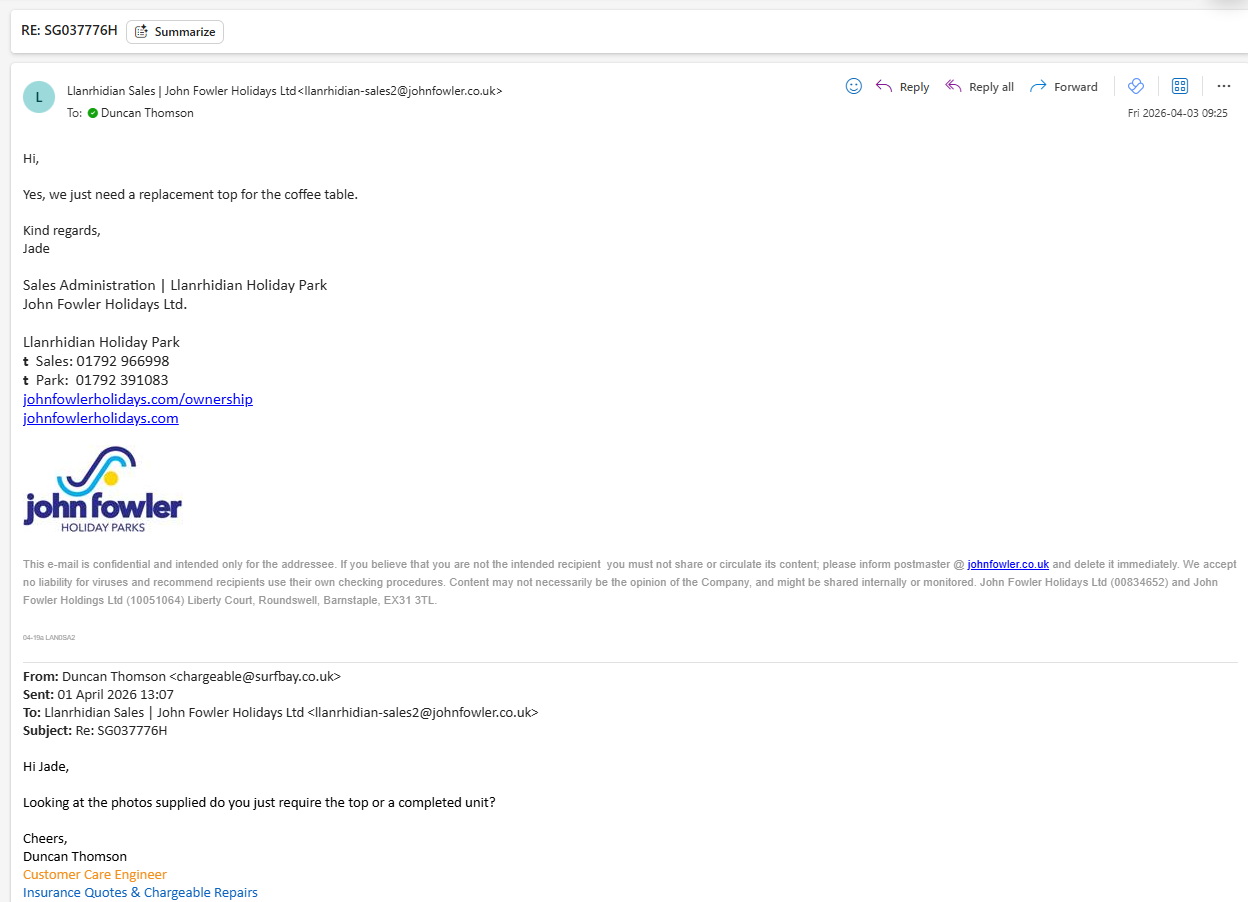
Task: Forward this email
Action: pyautogui.click(x=1064, y=87)
